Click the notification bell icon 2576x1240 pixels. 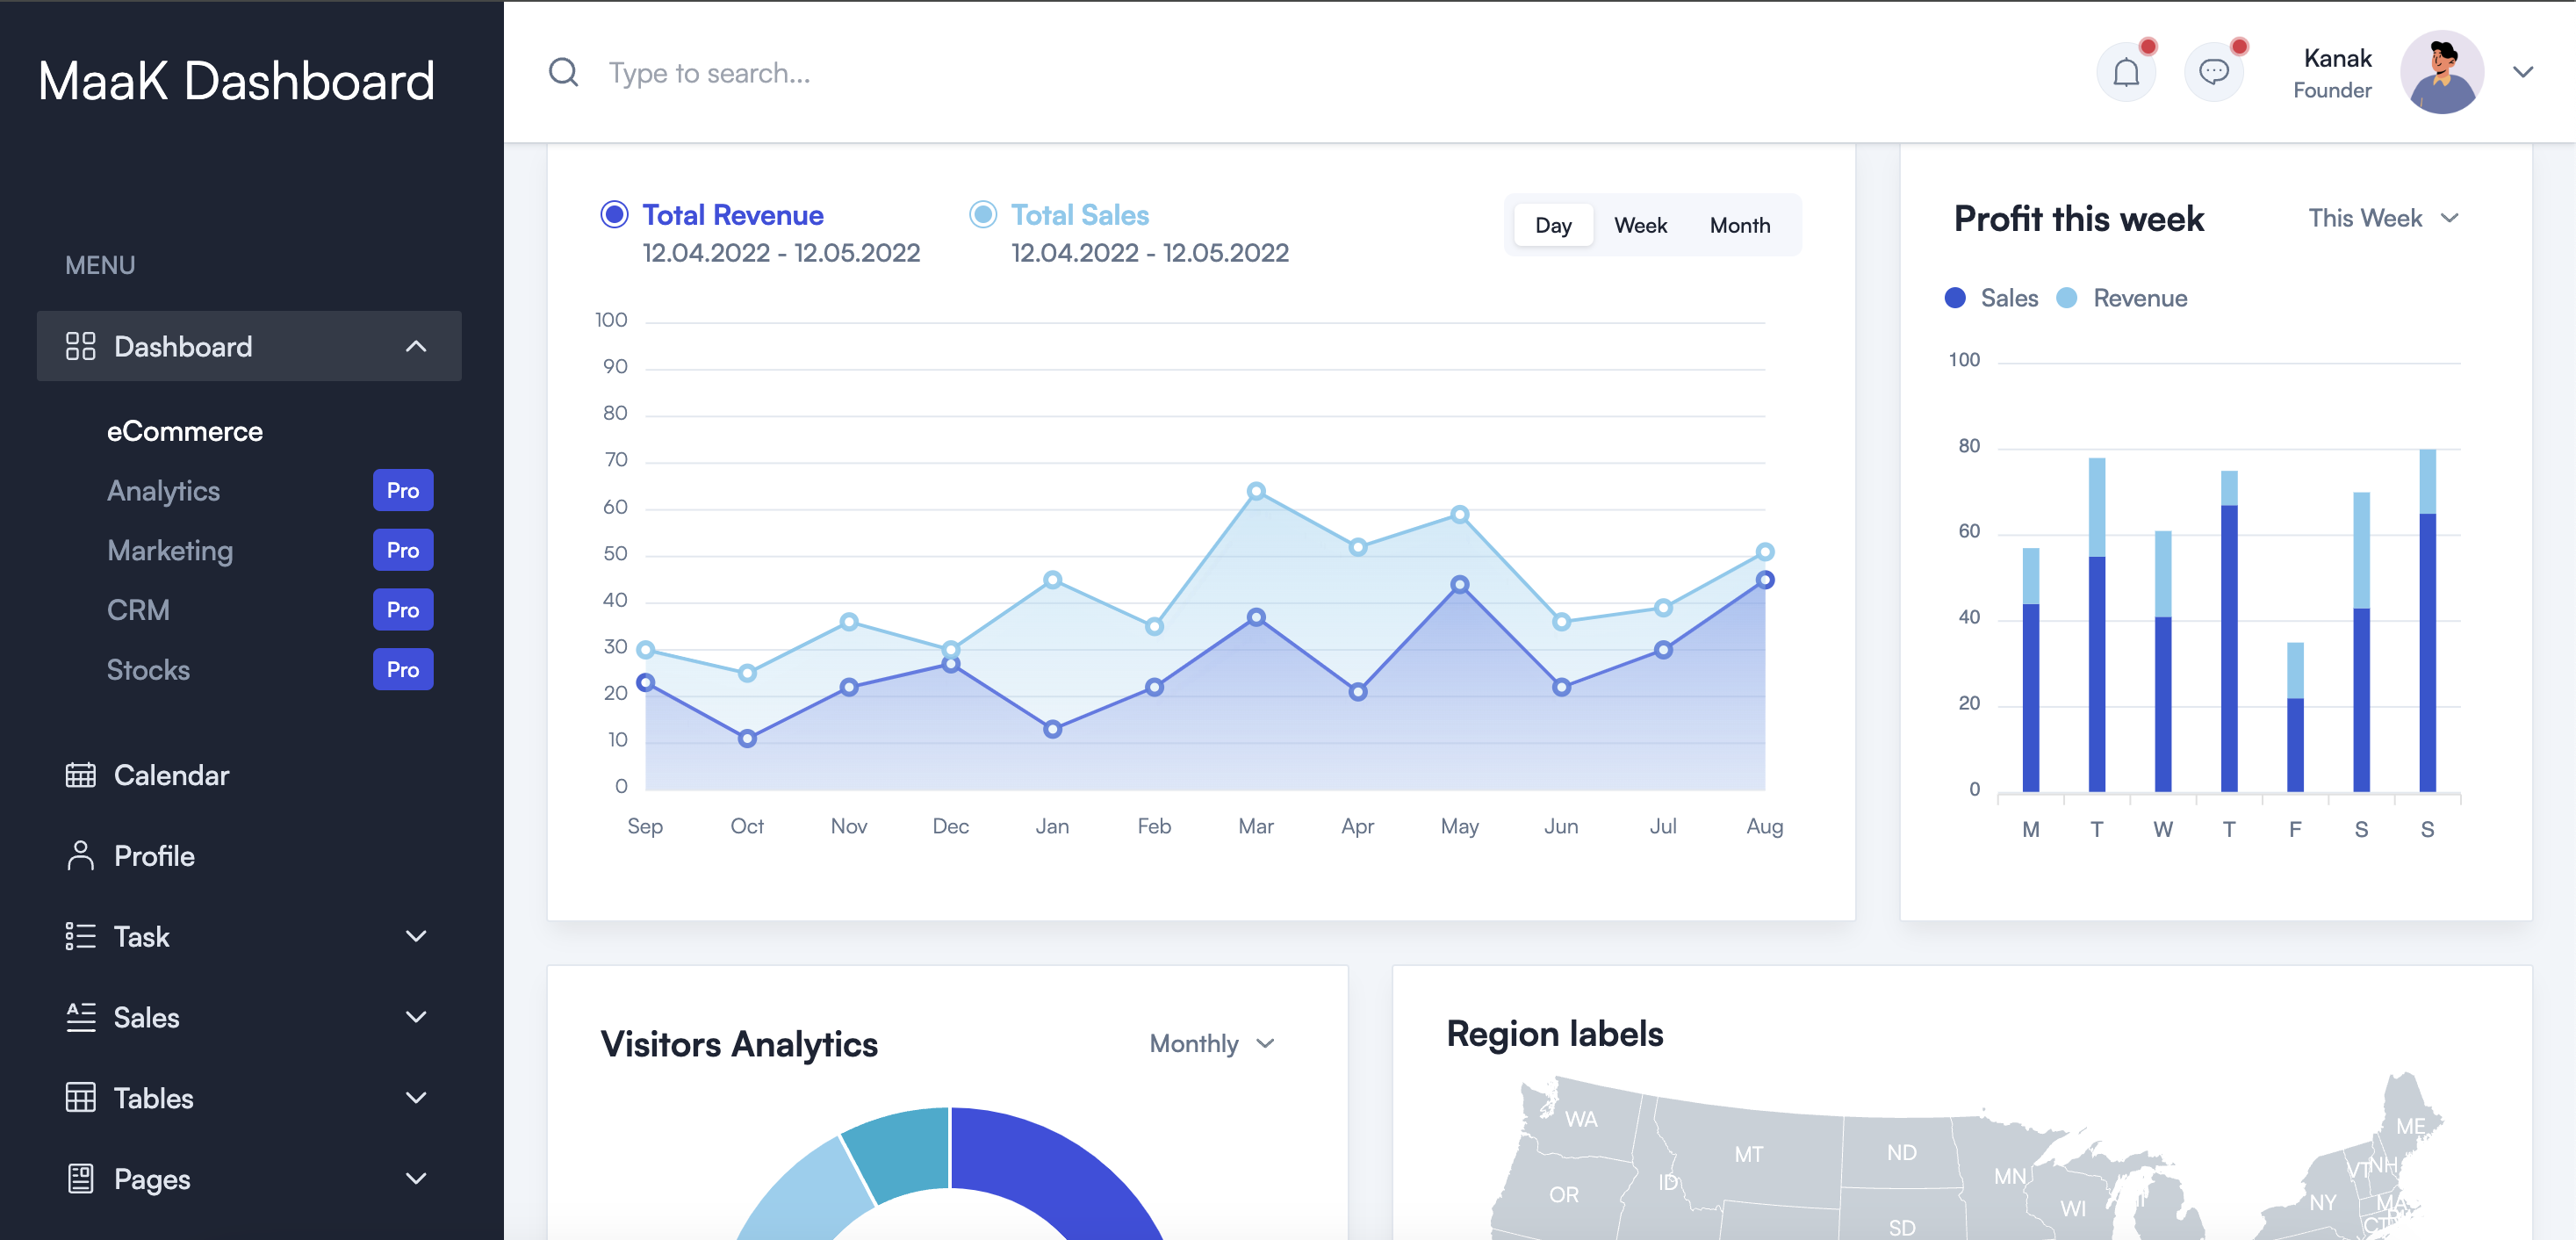point(2125,72)
